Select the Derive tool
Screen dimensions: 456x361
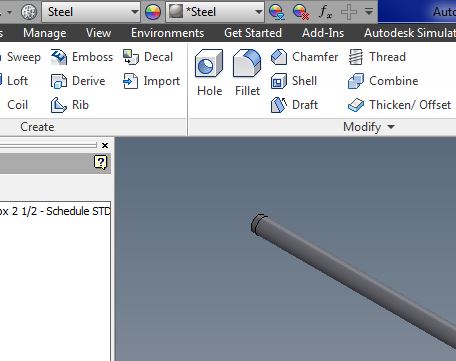pyautogui.click(x=78, y=81)
